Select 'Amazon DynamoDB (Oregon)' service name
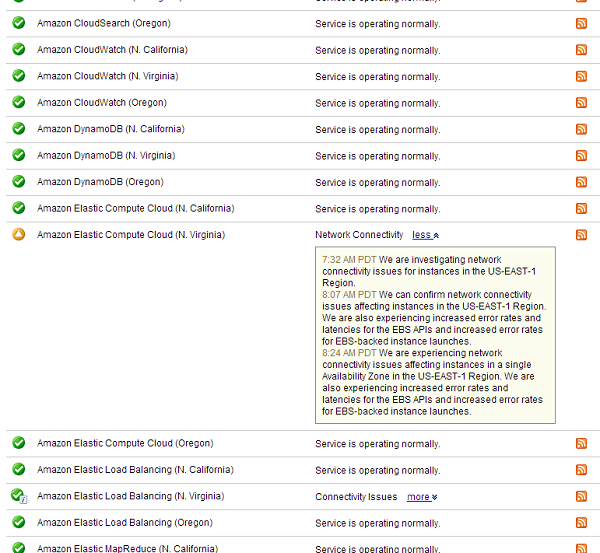This screenshot has height=553, width=600. pyautogui.click(x=100, y=182)
